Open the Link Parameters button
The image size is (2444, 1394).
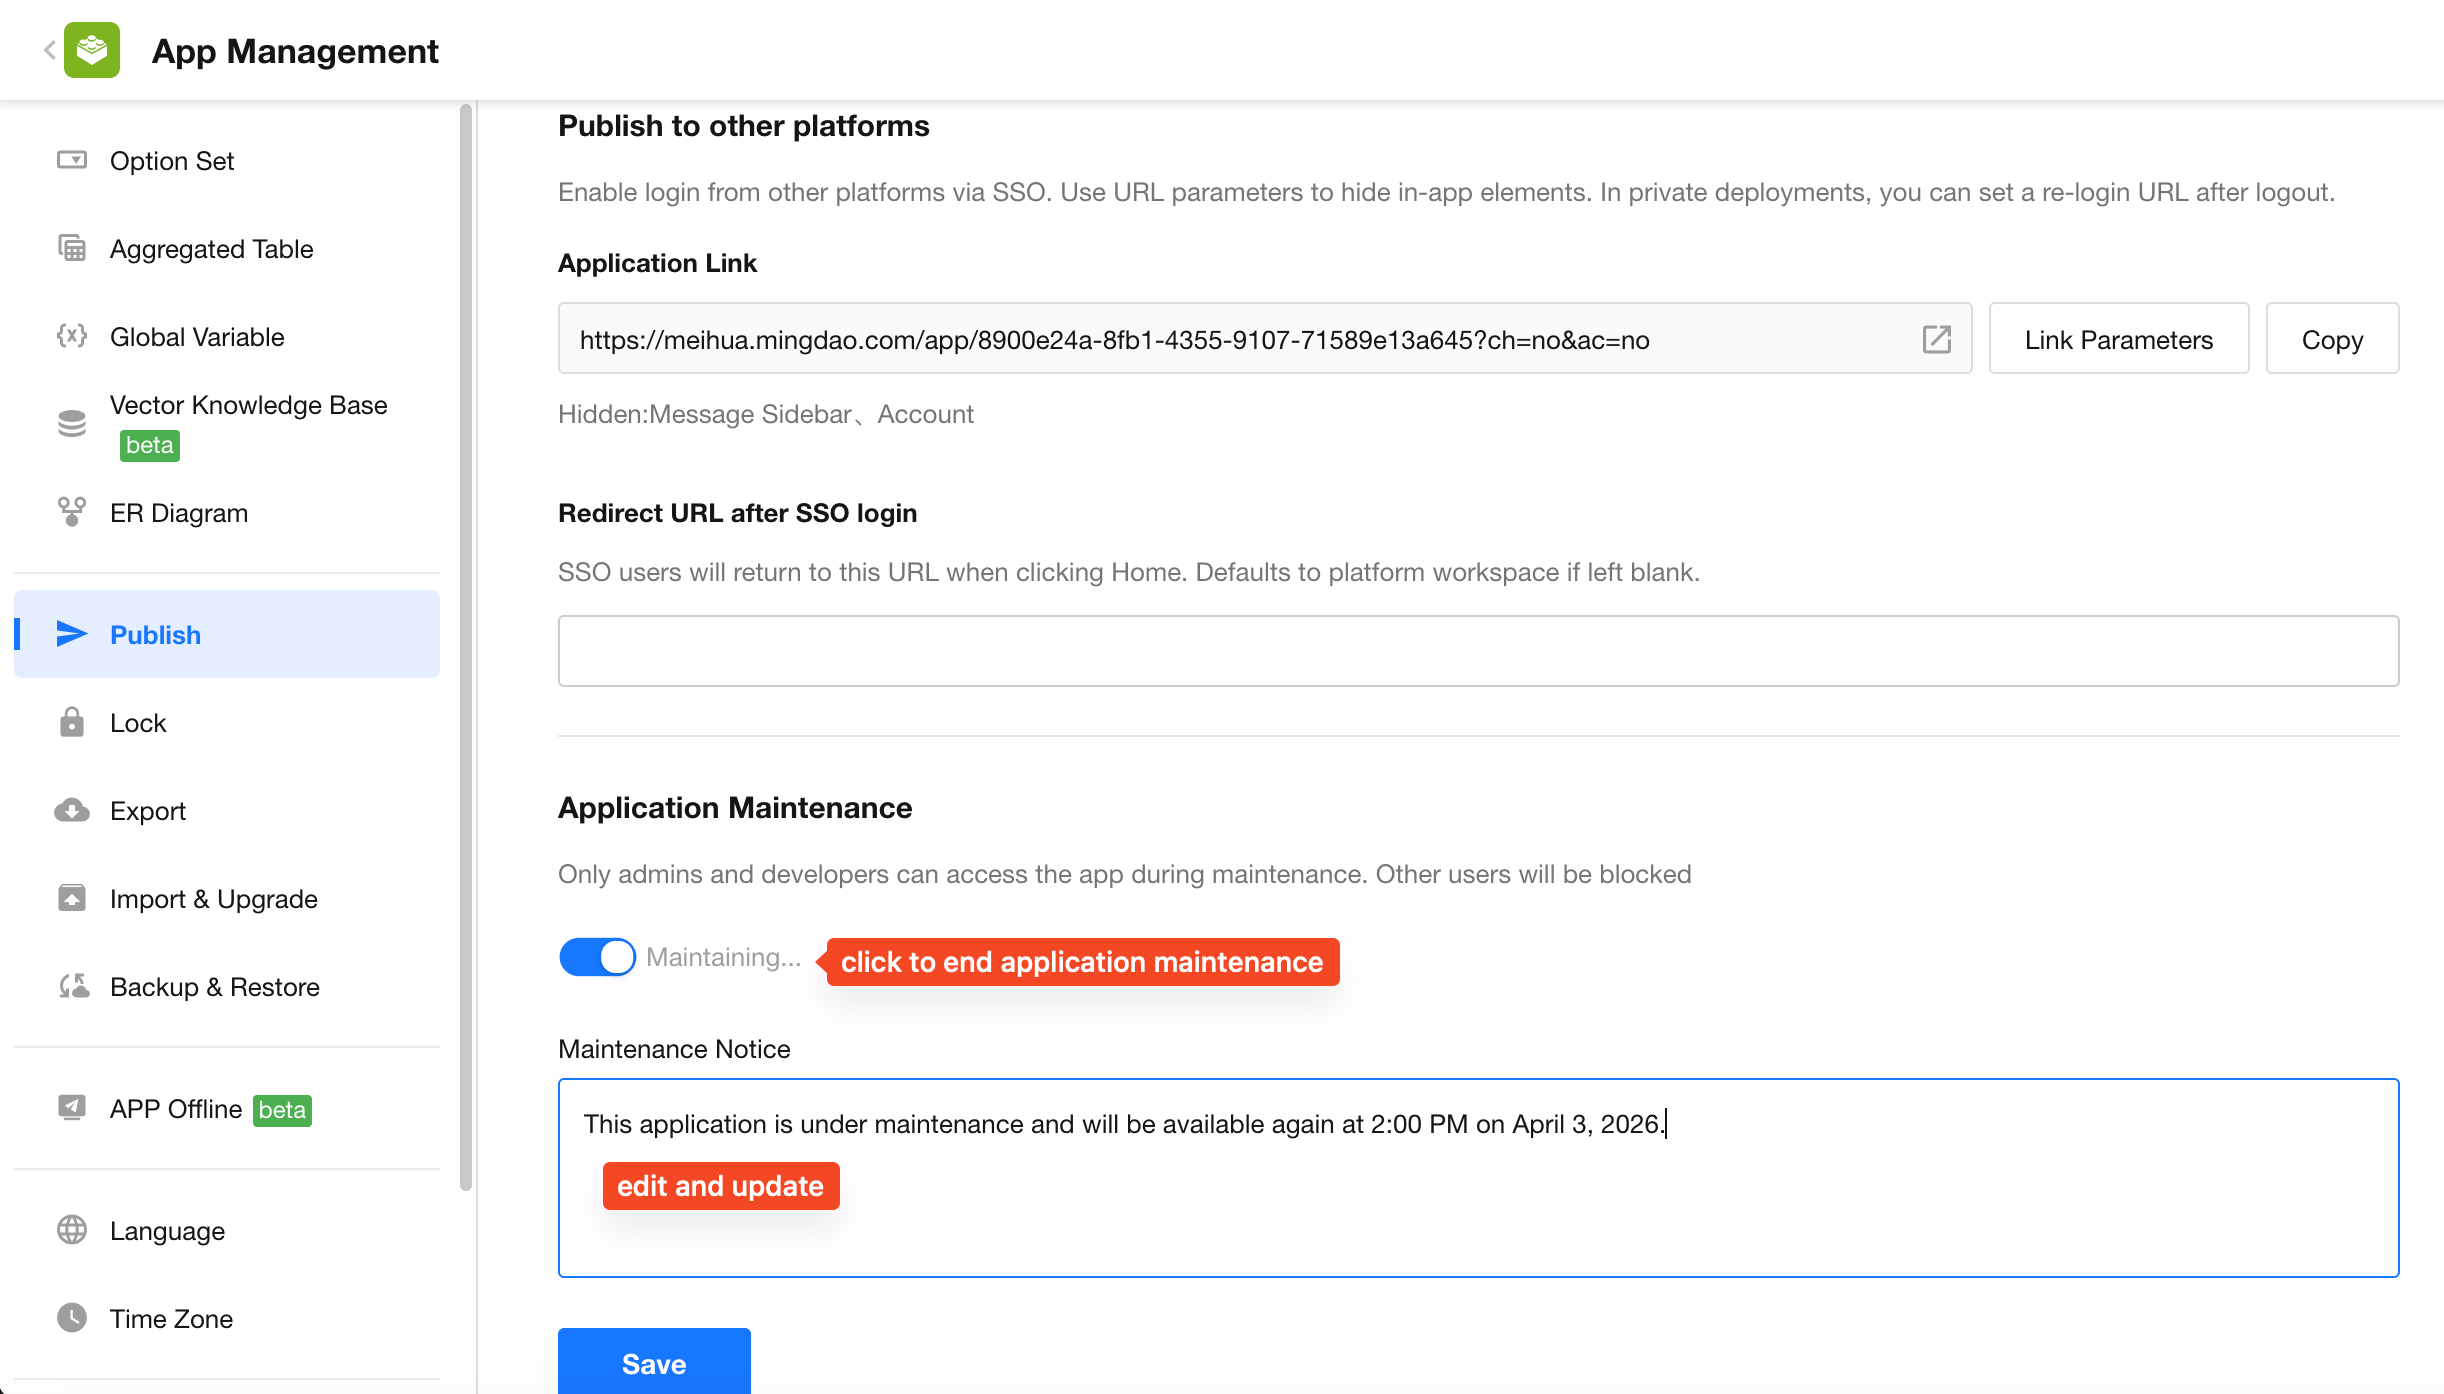coord(2118,339)
